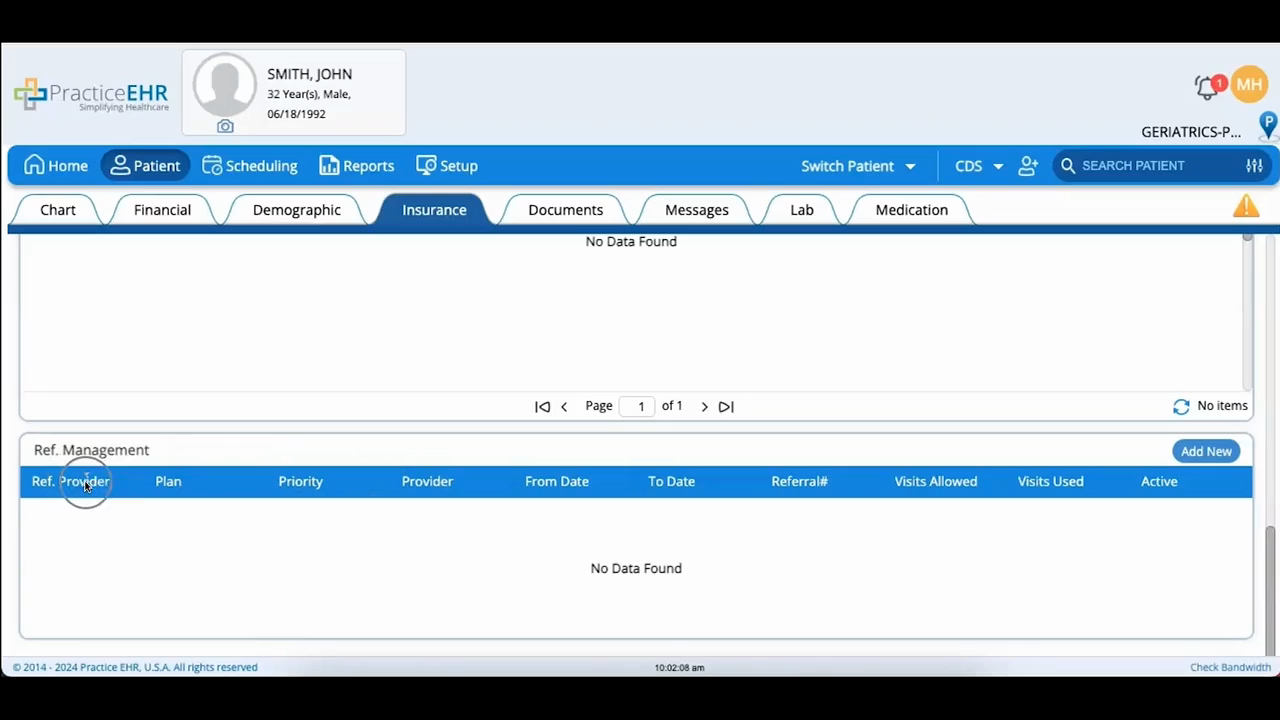Sort by Active column header
The height and width of the screenshot is (720, 1280).
click(x=1159, y=482)
